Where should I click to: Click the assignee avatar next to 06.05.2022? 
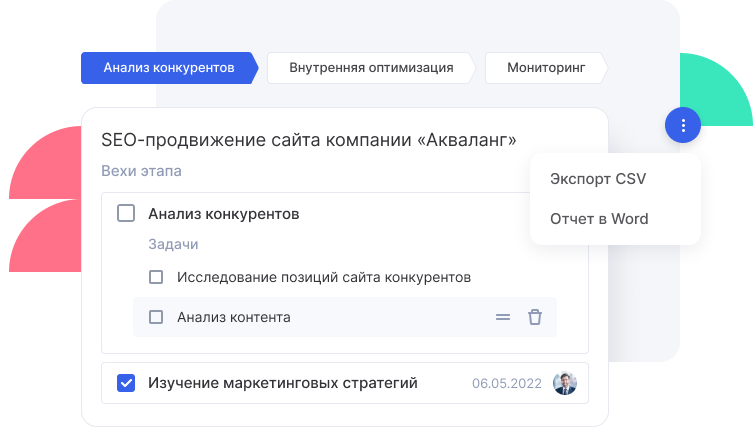click(x=565, y=383)
